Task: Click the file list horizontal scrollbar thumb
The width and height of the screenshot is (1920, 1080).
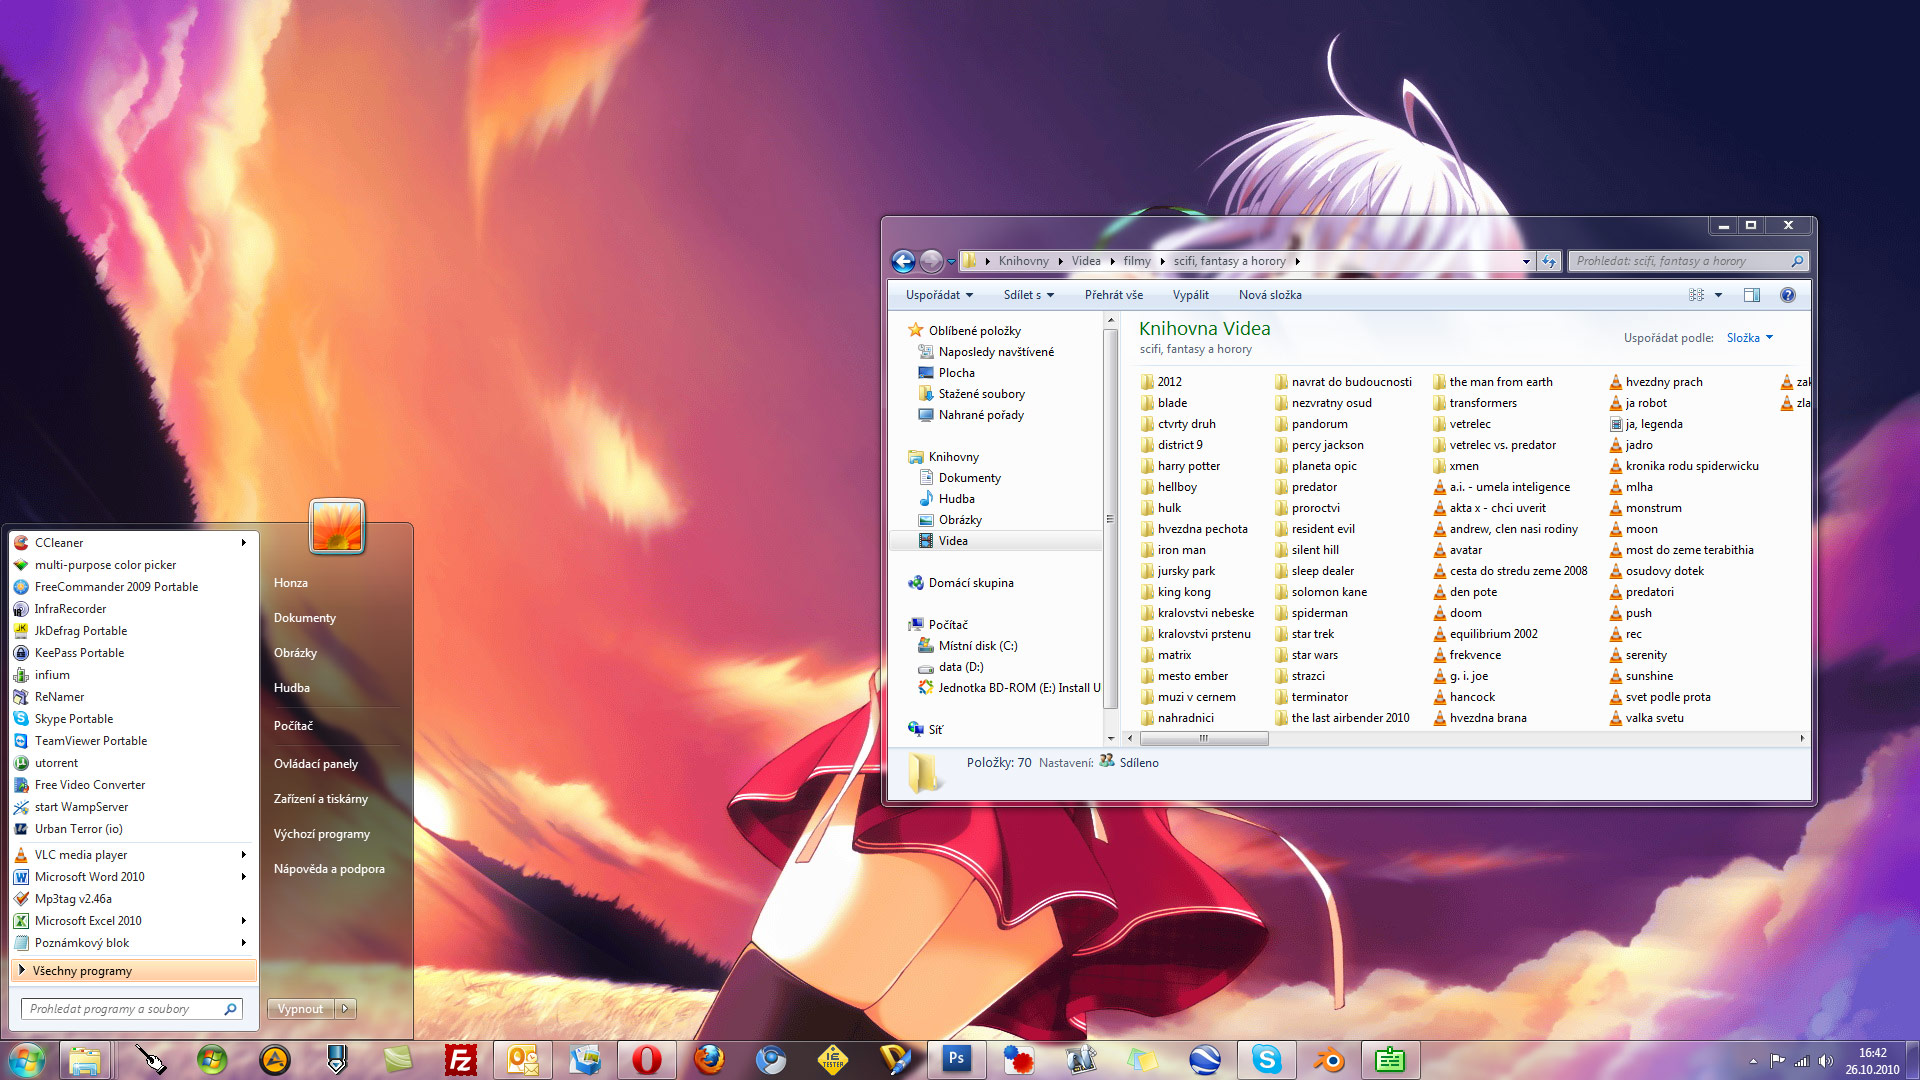Action: (1204, 738)
